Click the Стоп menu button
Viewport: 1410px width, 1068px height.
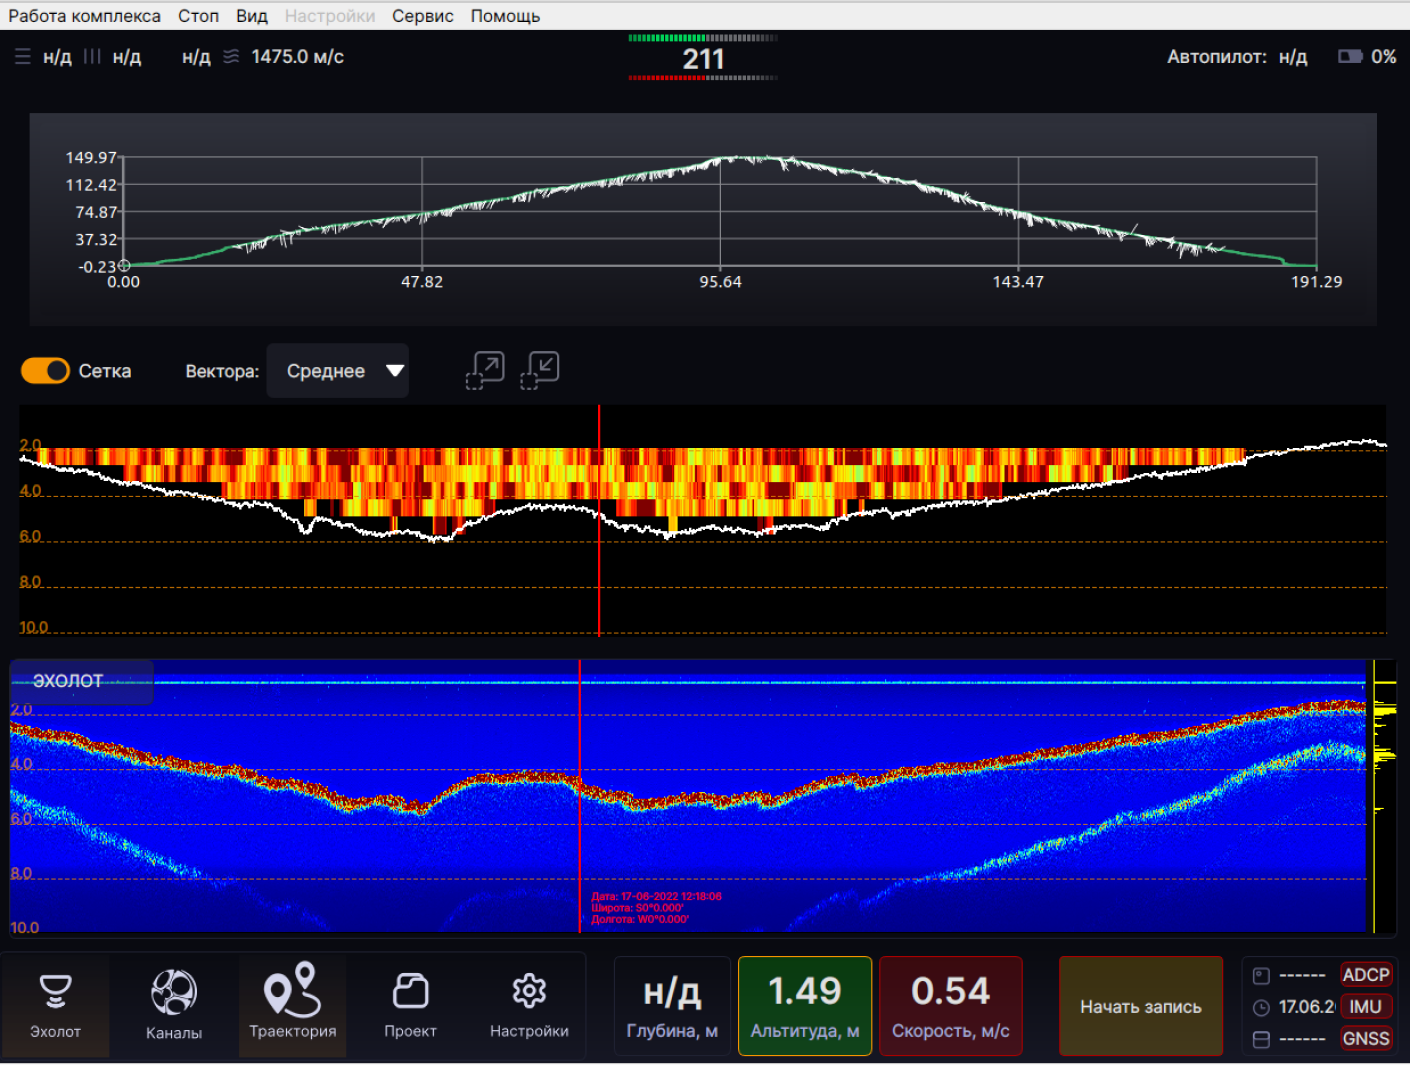pyautogui.click(x=198, y=16)
